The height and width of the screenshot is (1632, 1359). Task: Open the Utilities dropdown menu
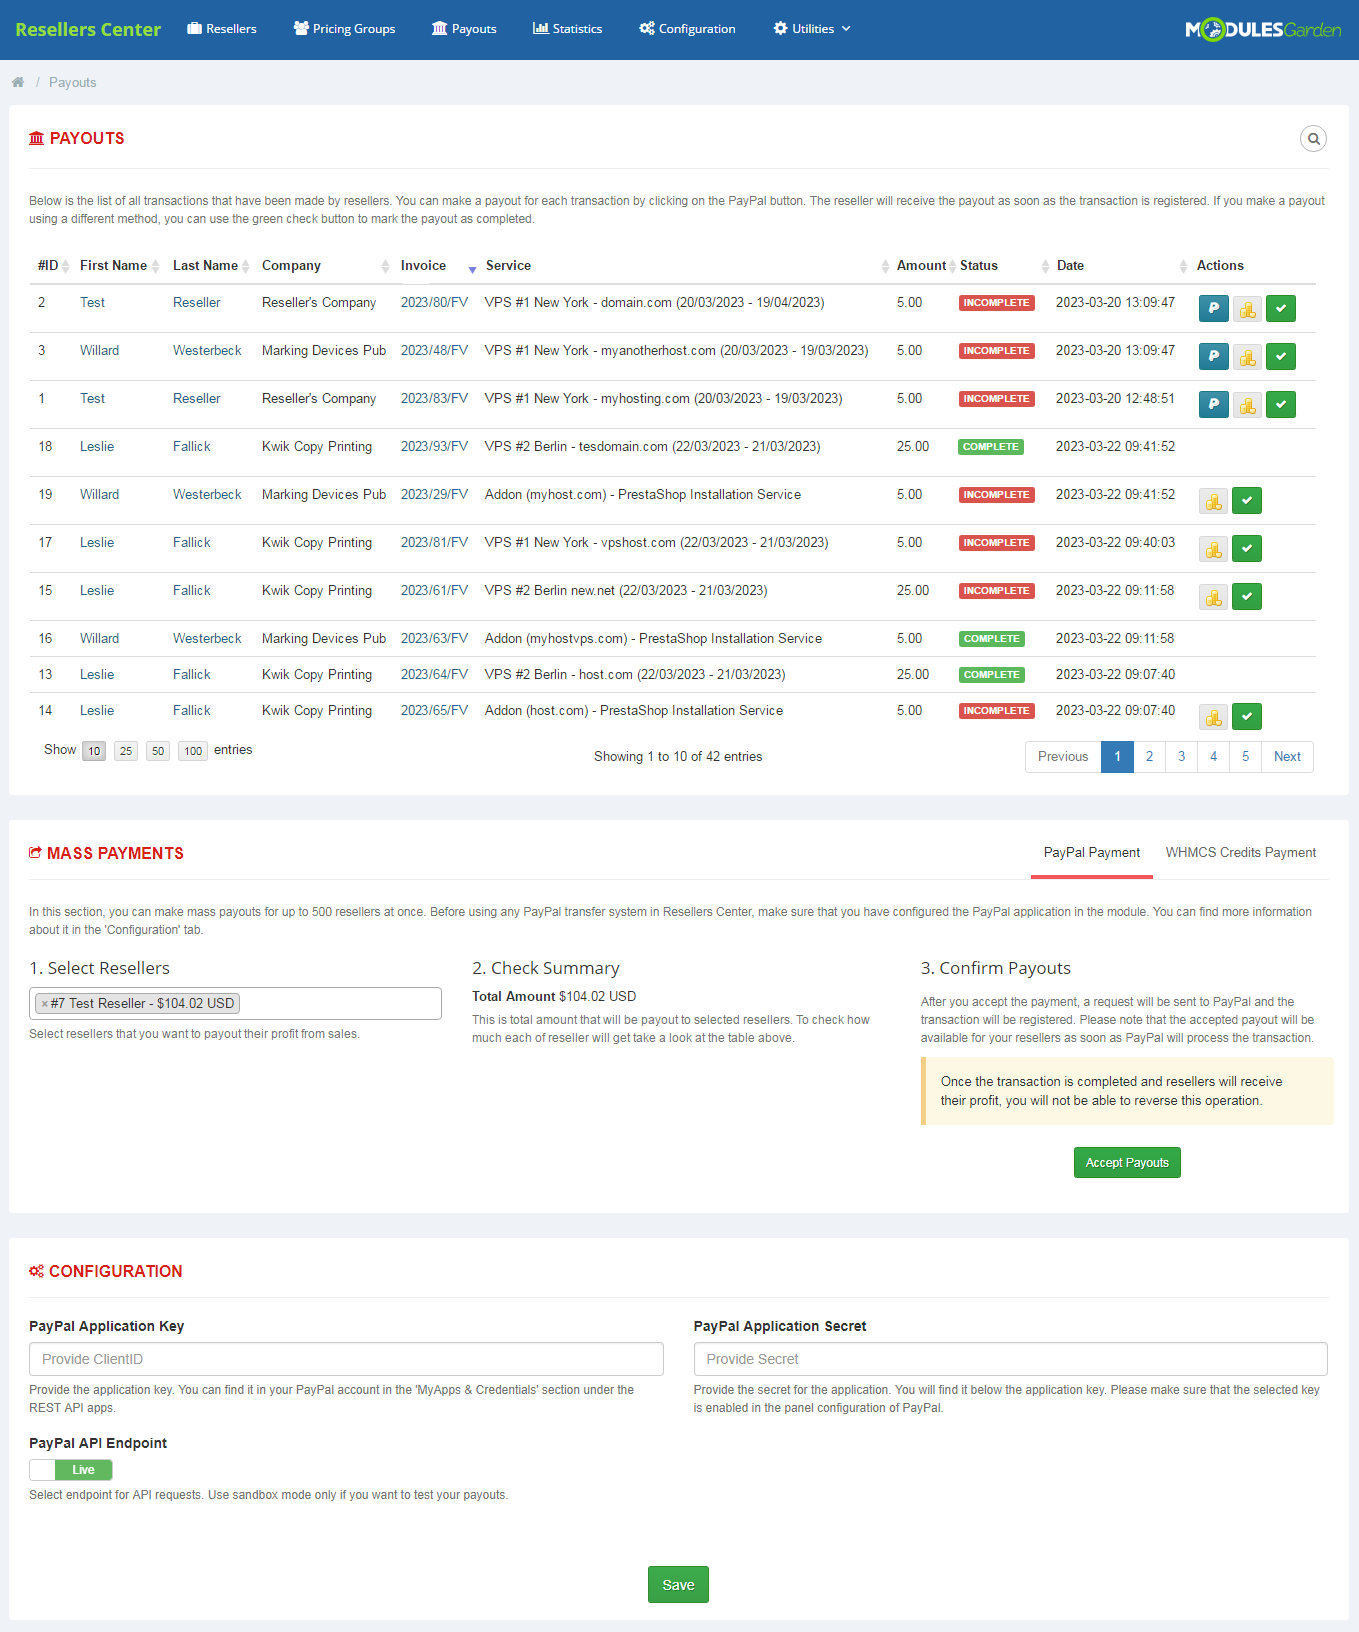812,29
